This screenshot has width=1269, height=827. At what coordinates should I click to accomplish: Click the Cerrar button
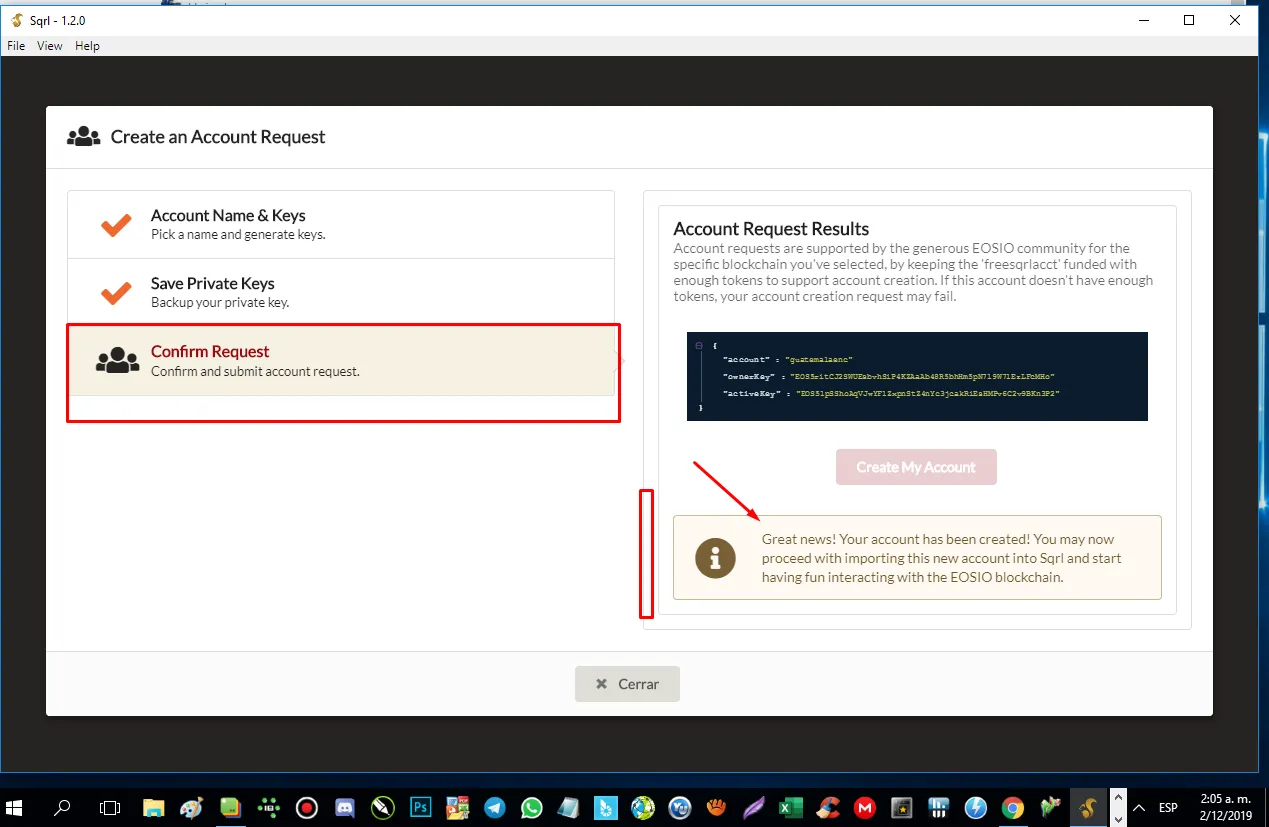[x=627, y=684]
